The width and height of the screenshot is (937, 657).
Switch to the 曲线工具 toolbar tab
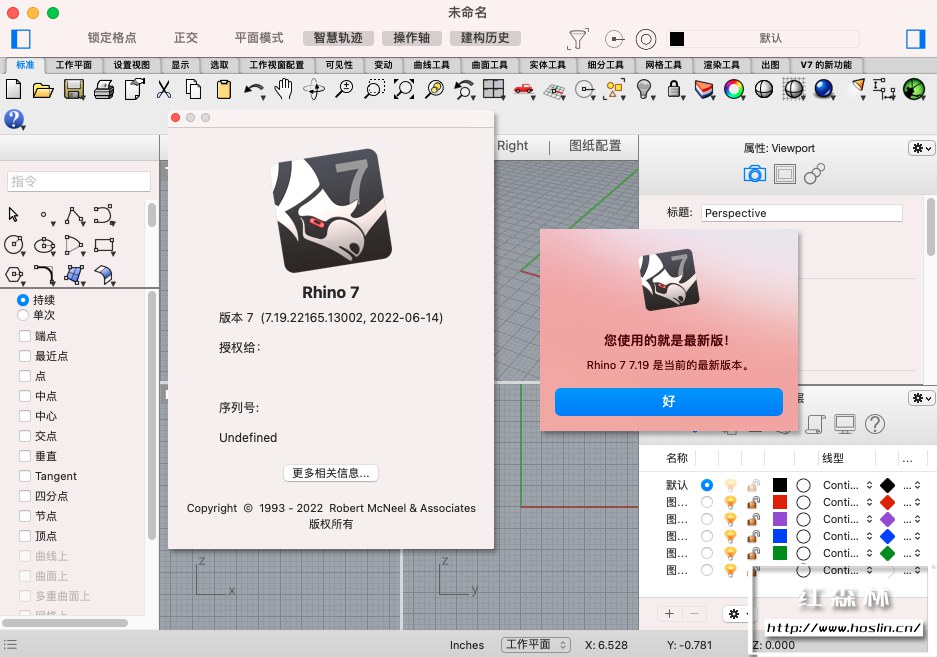click(x=431, y=65)
